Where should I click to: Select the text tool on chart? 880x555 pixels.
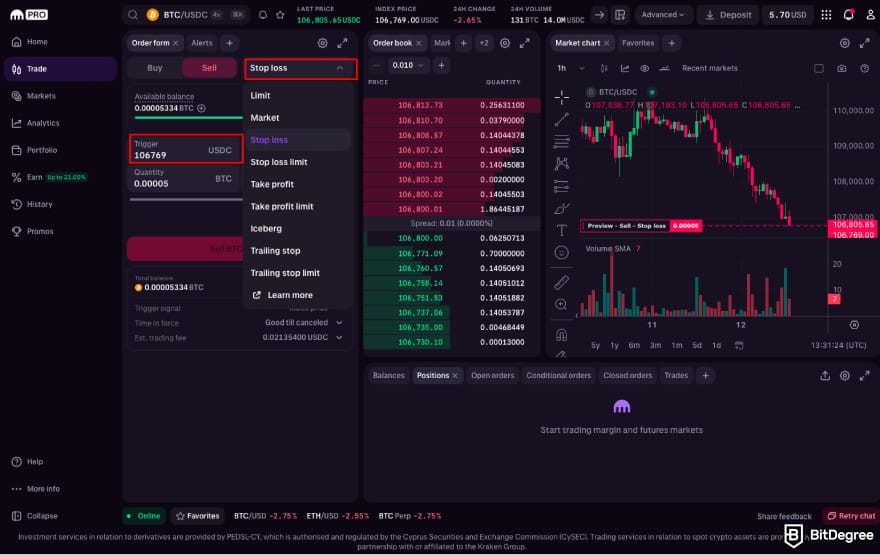[561, 230]
